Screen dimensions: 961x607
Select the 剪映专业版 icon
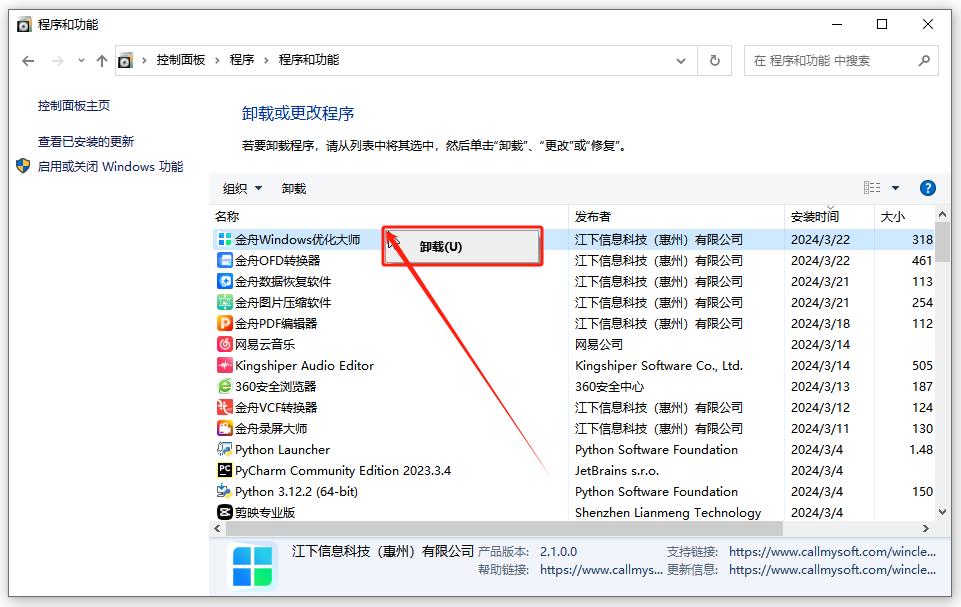tap(225, 512)
